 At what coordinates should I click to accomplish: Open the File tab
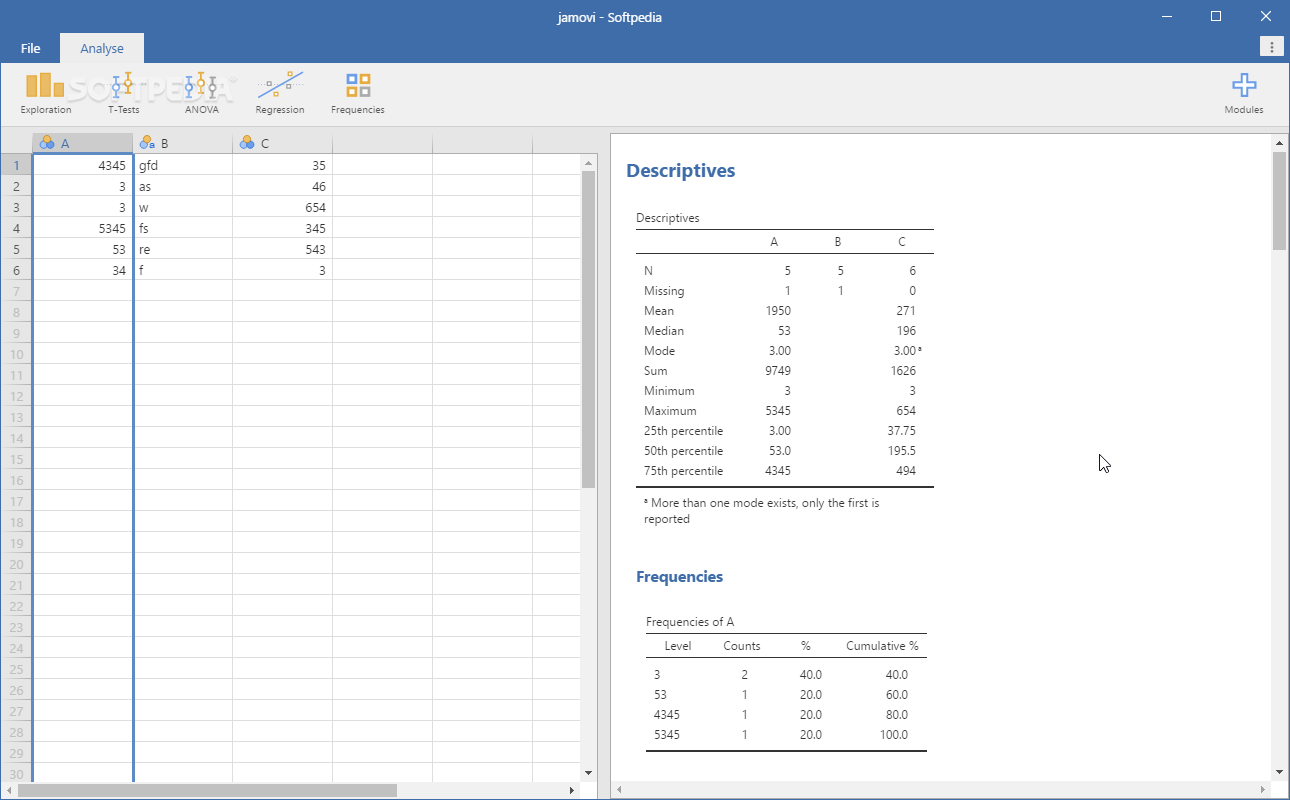[x=31, y=48]
